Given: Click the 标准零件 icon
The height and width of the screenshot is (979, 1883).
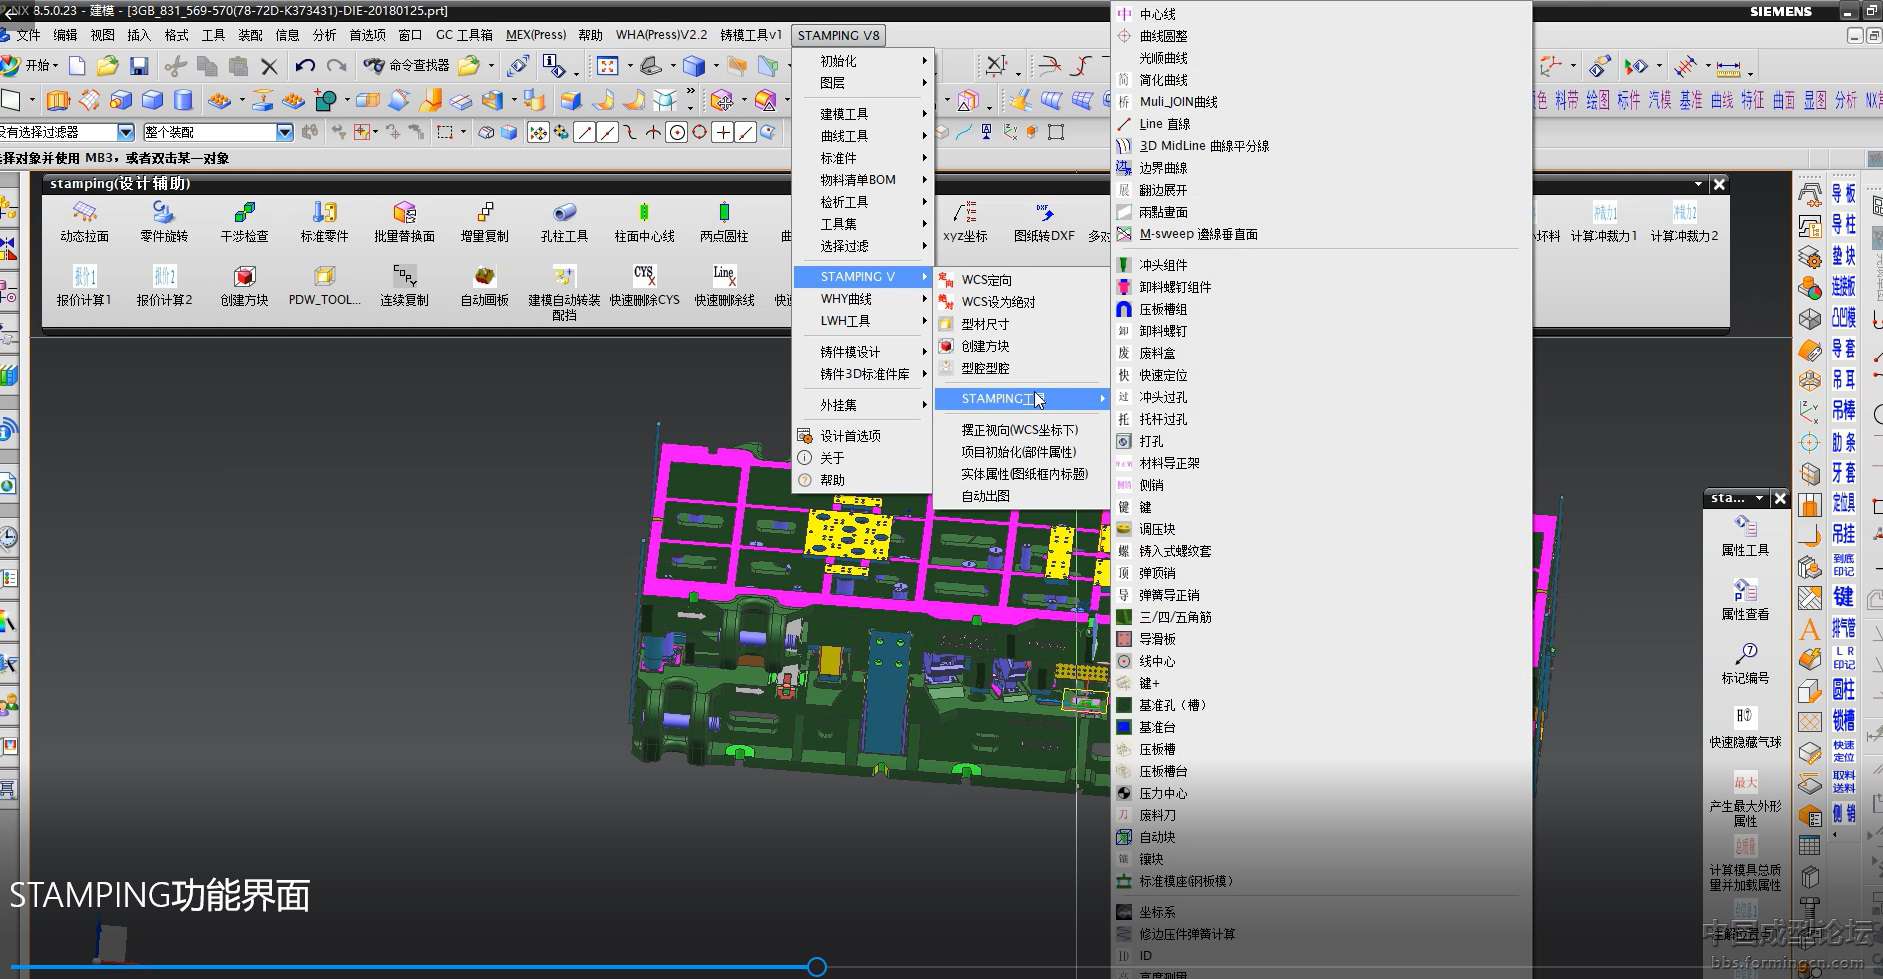Looking at the screenshot, I should pyautogui.click(x=324, y=213).
